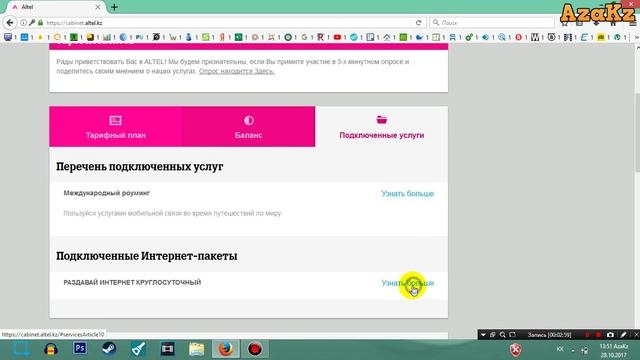Open the red R bookmark
This screenshot has width=640, height=360.
coord(320,37)
